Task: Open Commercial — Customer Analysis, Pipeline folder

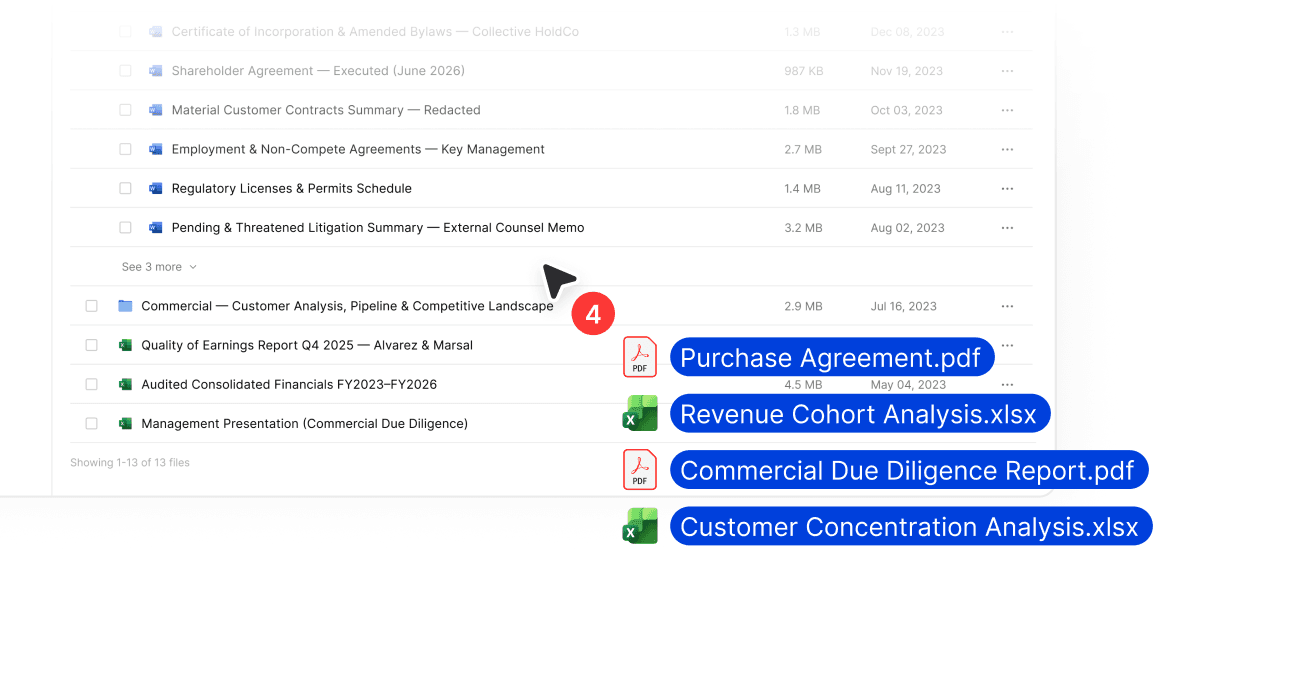Action: pyautogui.click(x=347, y=306)
